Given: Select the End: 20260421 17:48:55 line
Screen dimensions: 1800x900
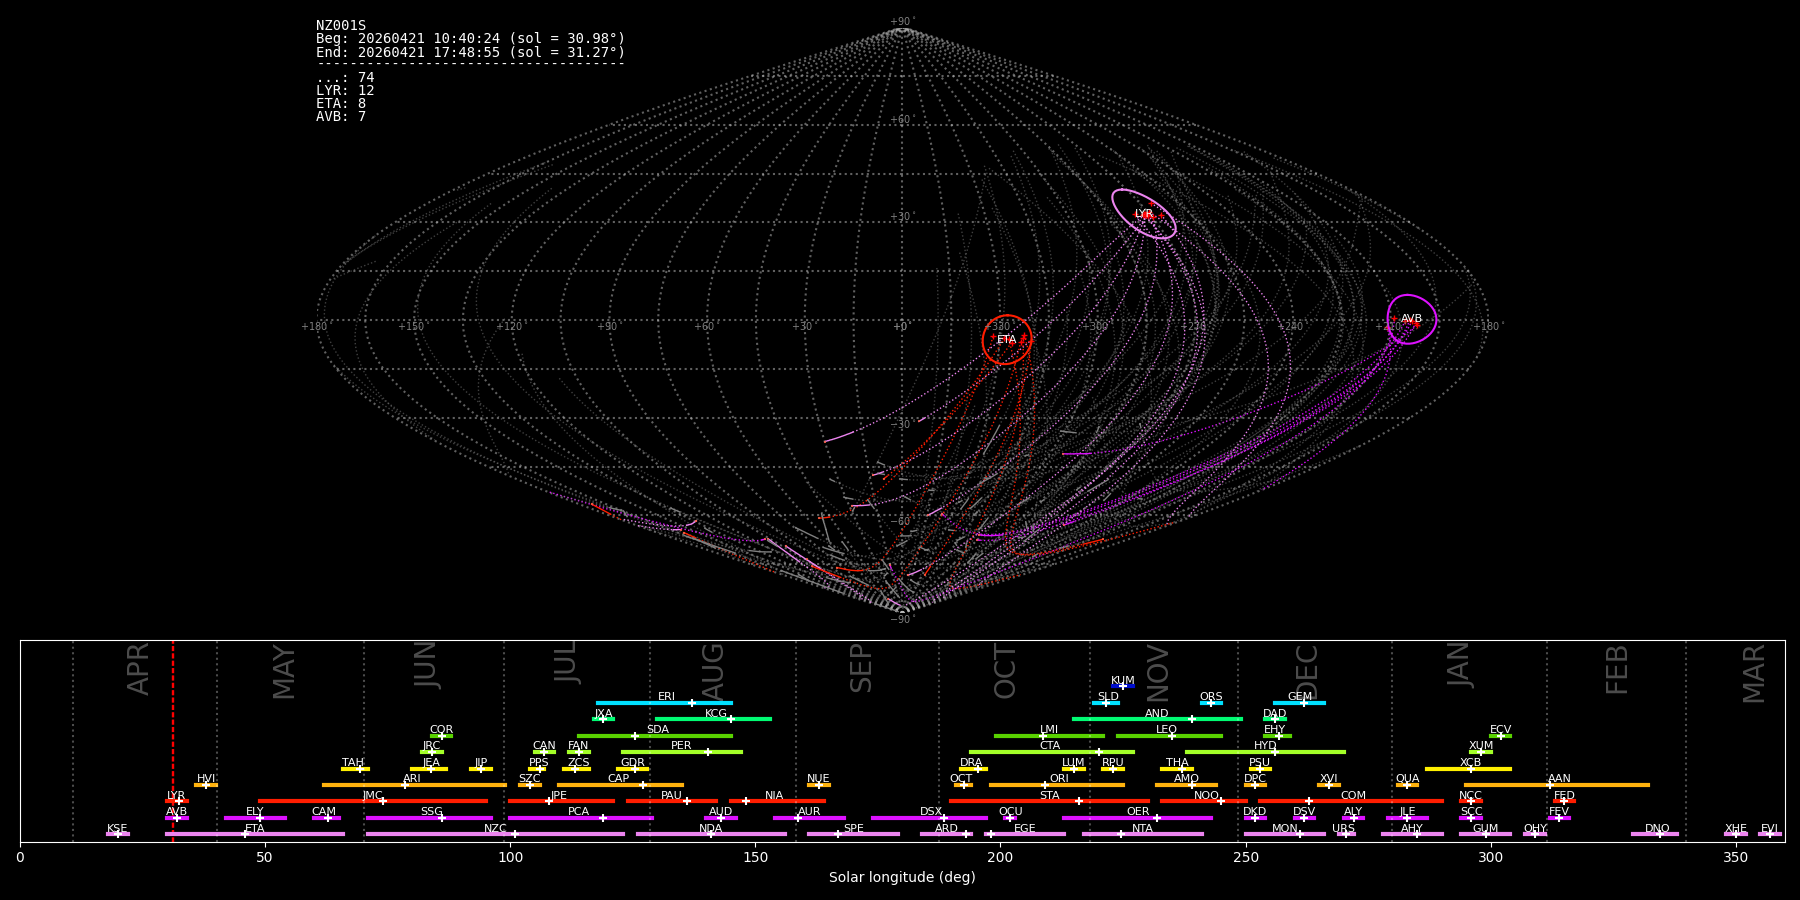Looking at the screenshot, I should 470,52.
